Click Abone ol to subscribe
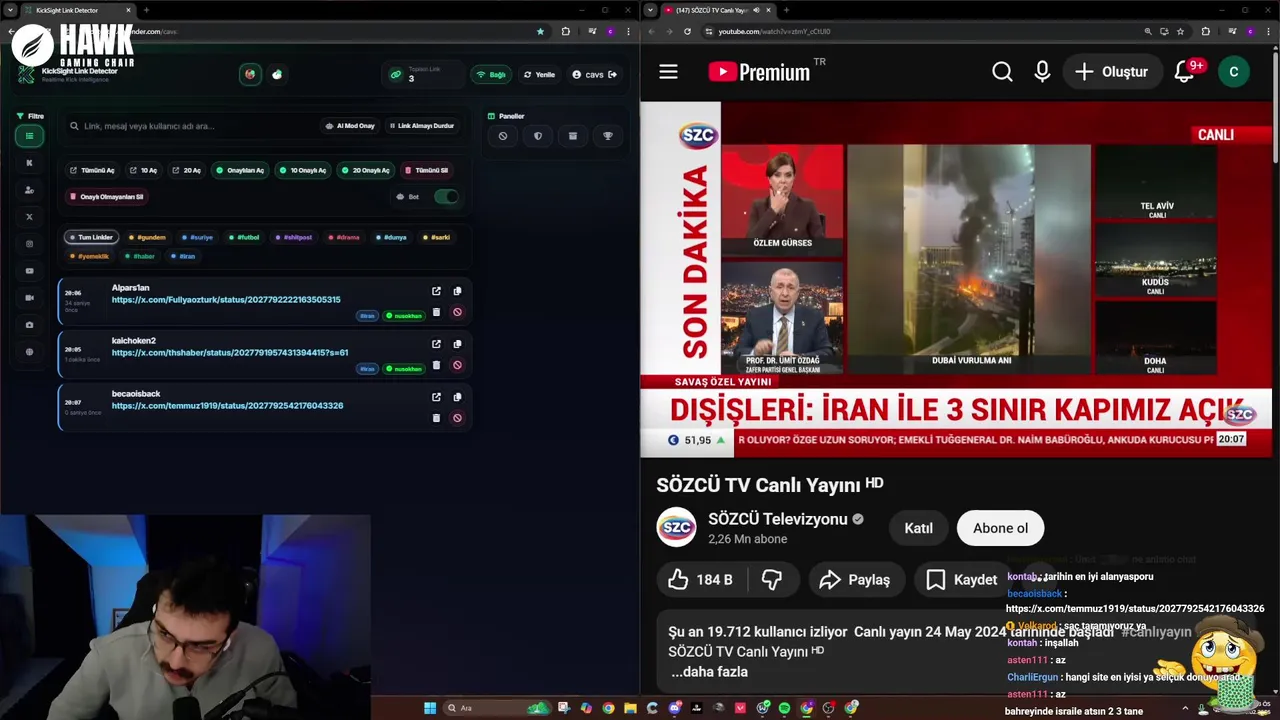This screenshot has height=720, width=1280. 1000,528
